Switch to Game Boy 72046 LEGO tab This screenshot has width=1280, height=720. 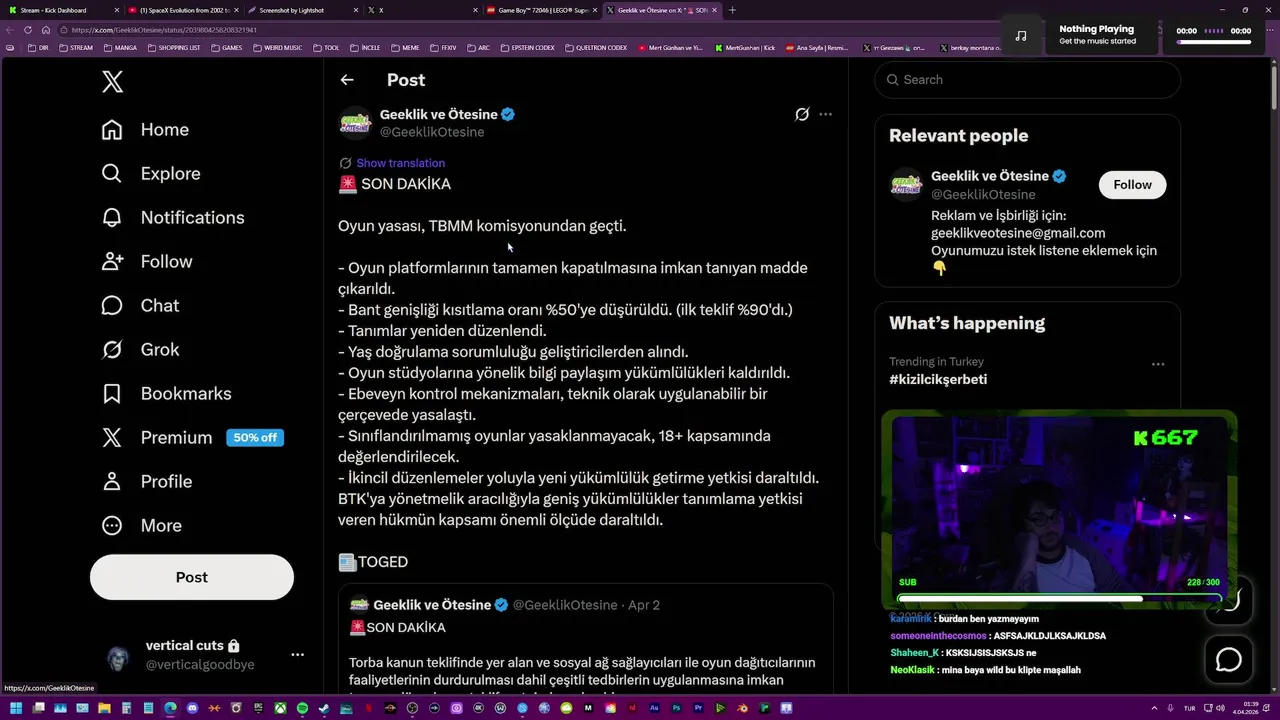pos(541,10)
